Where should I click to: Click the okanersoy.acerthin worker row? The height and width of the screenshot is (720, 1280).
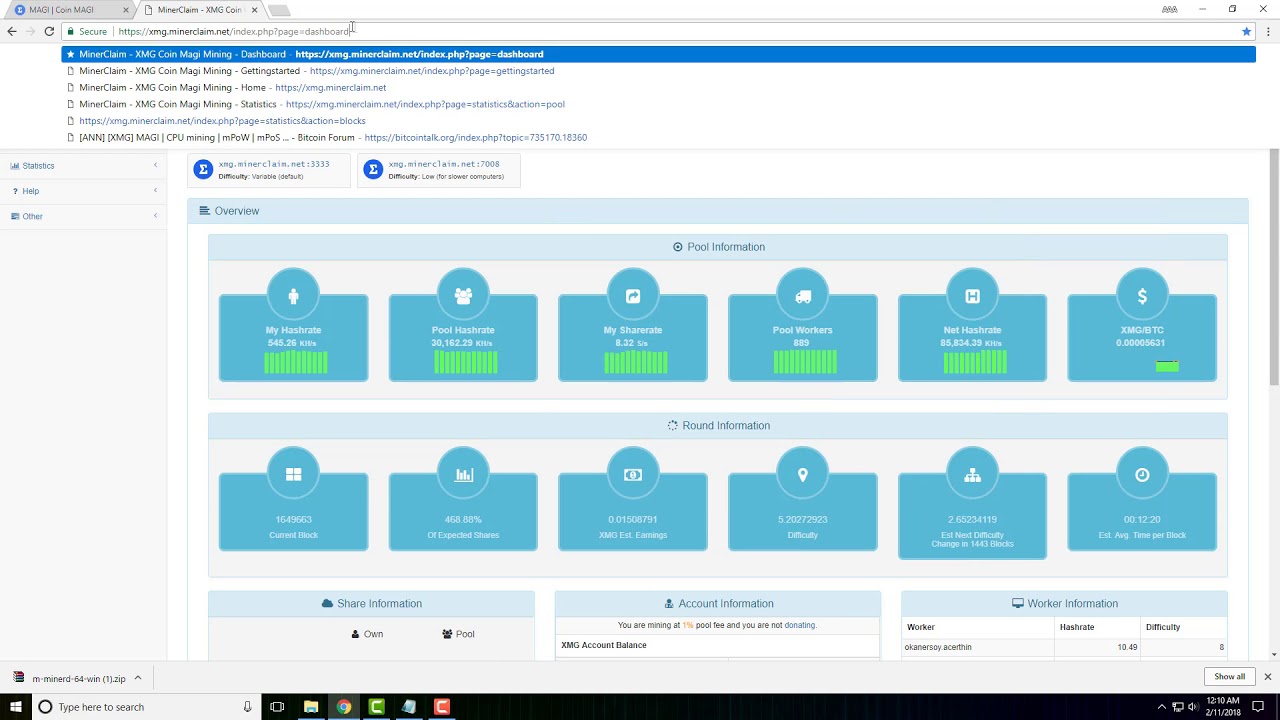pos(1064,647)
